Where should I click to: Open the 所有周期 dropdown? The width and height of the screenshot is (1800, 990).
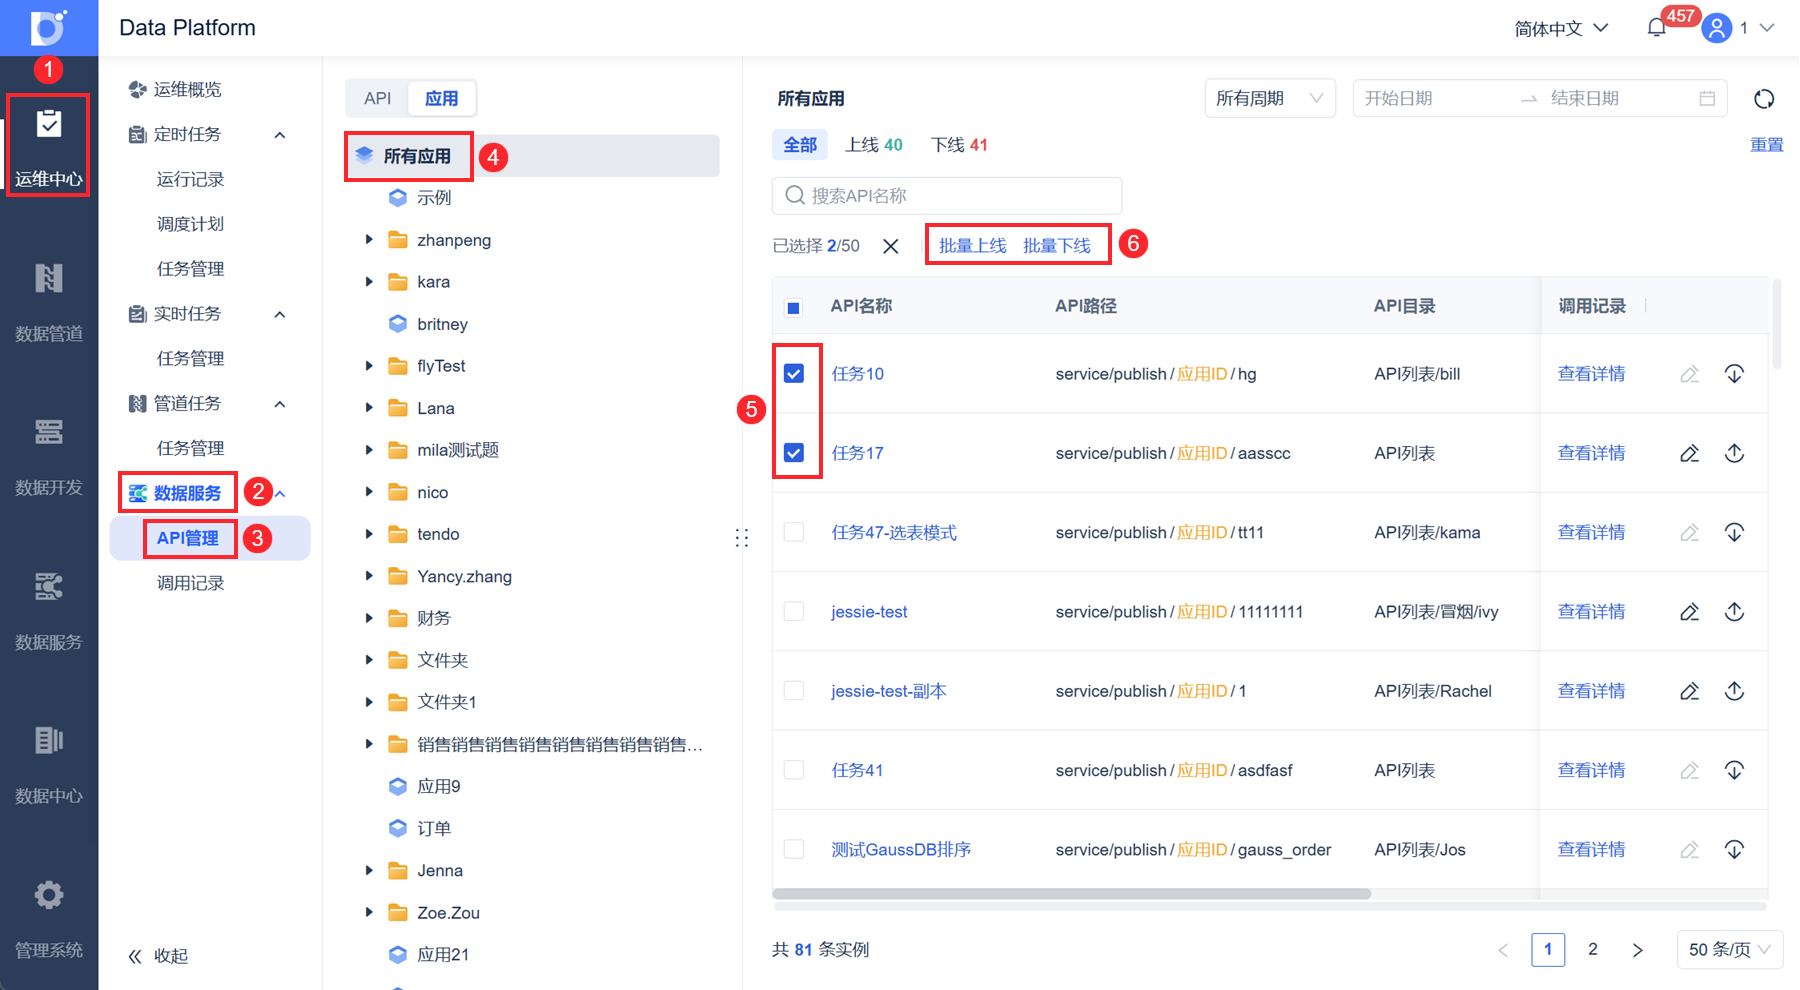click(x=1270, y=98)
